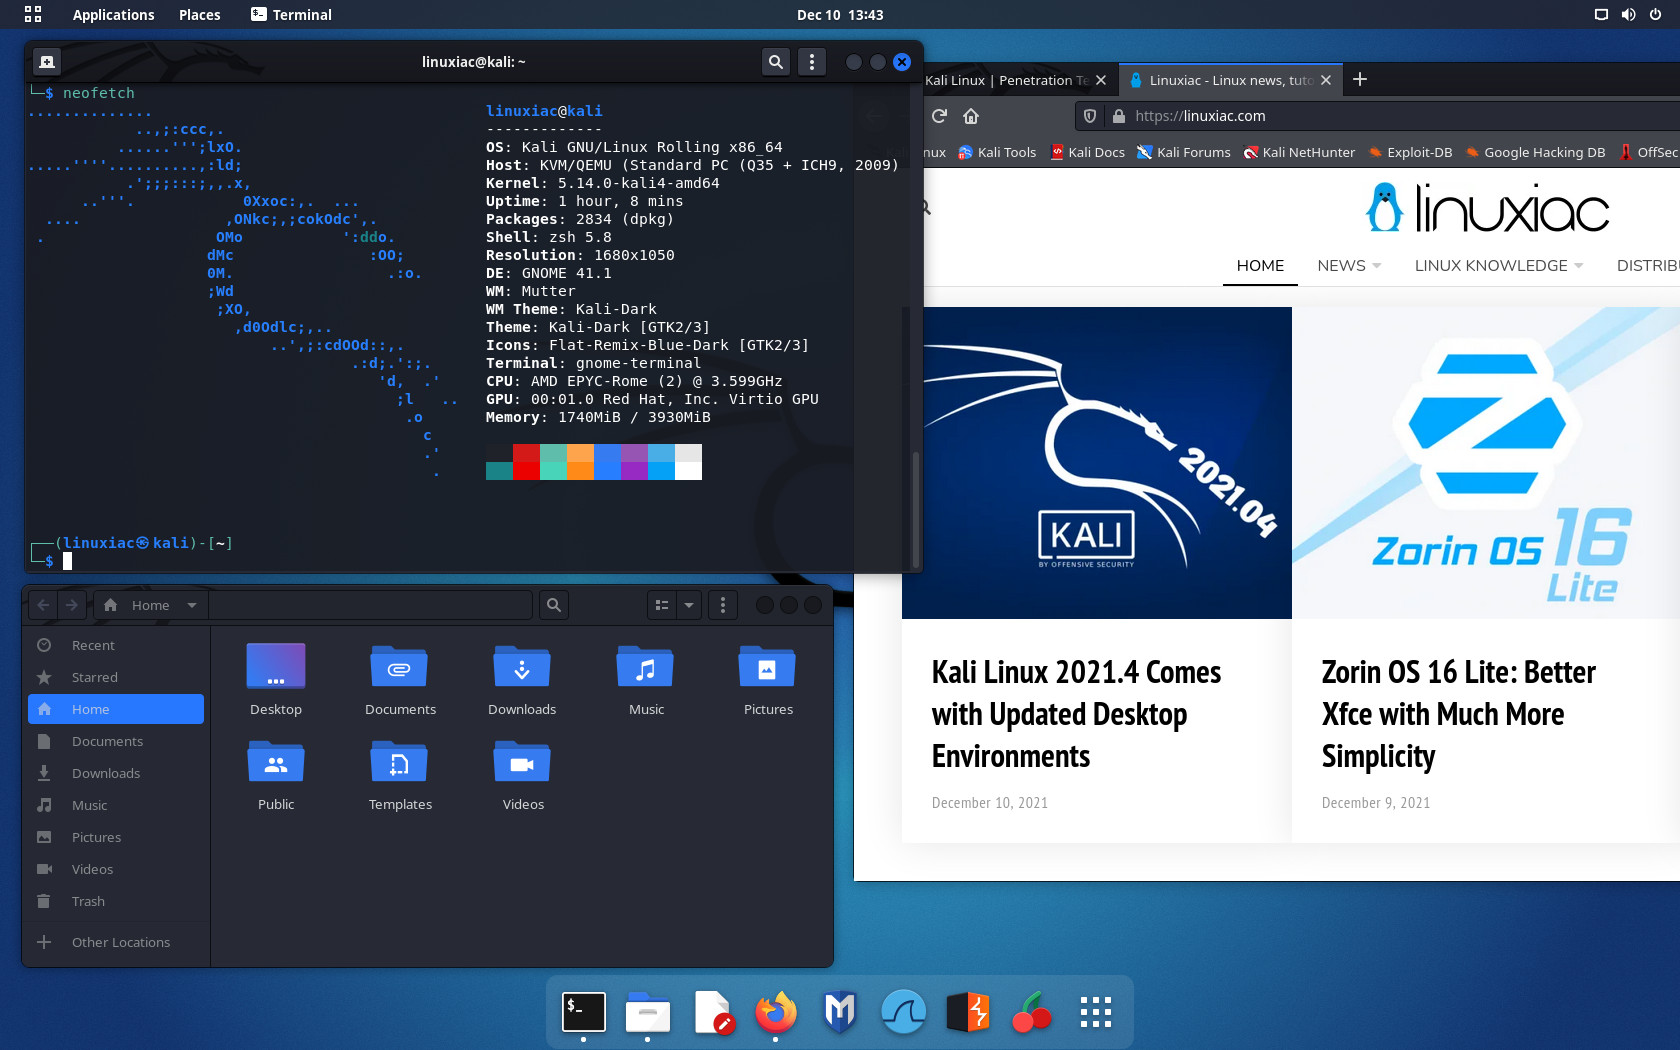Expand view options dropdown in Files
The height and width of the screenshot is (1050, 1680).
(x=689, y=605)
